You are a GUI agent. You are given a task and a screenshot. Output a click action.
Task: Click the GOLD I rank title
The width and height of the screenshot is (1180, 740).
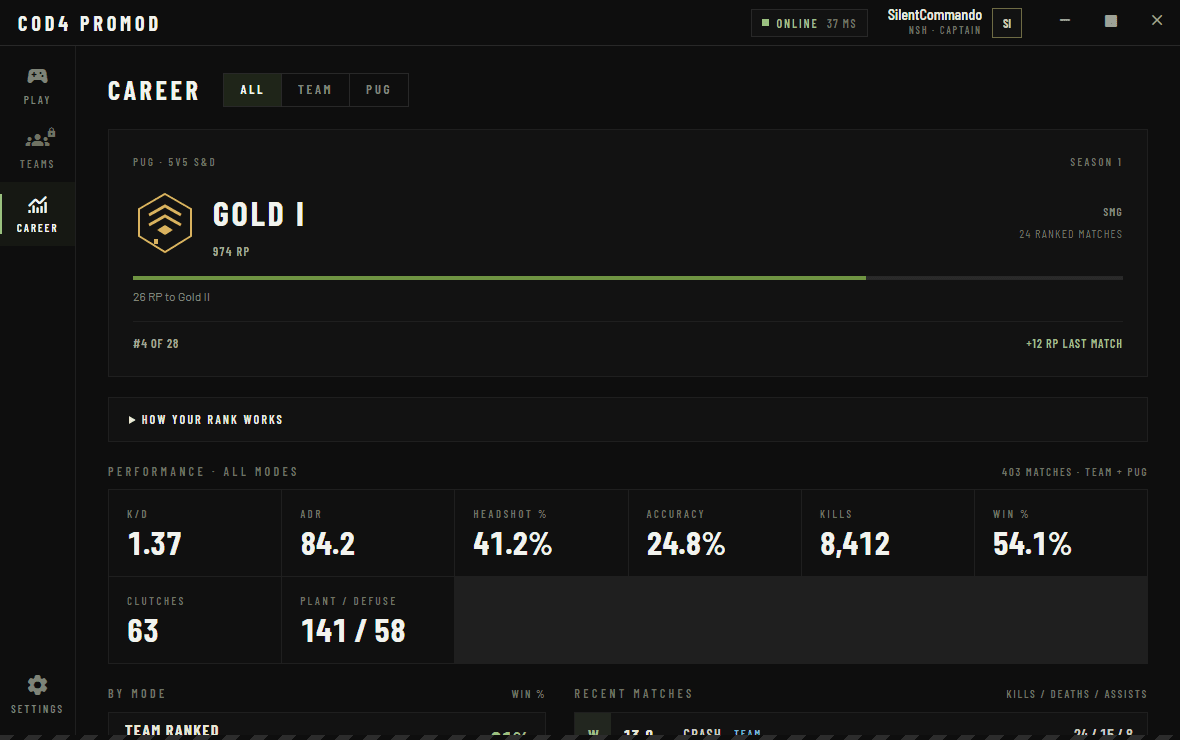(x=258, y=215)
